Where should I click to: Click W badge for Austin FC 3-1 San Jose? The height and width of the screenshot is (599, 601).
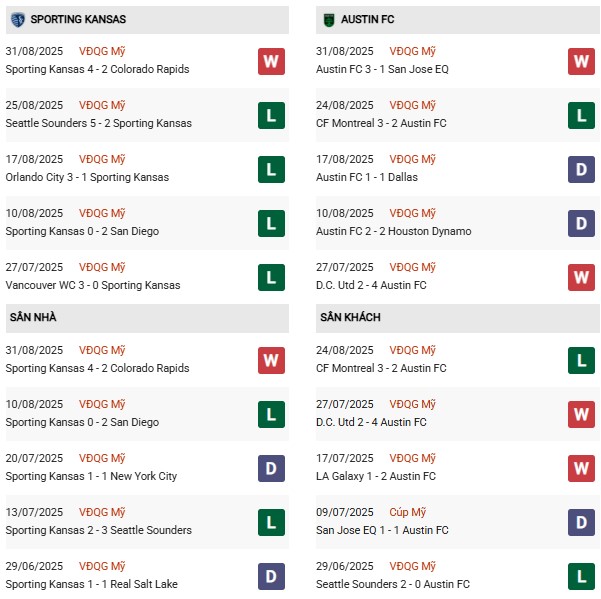(581, 61)
